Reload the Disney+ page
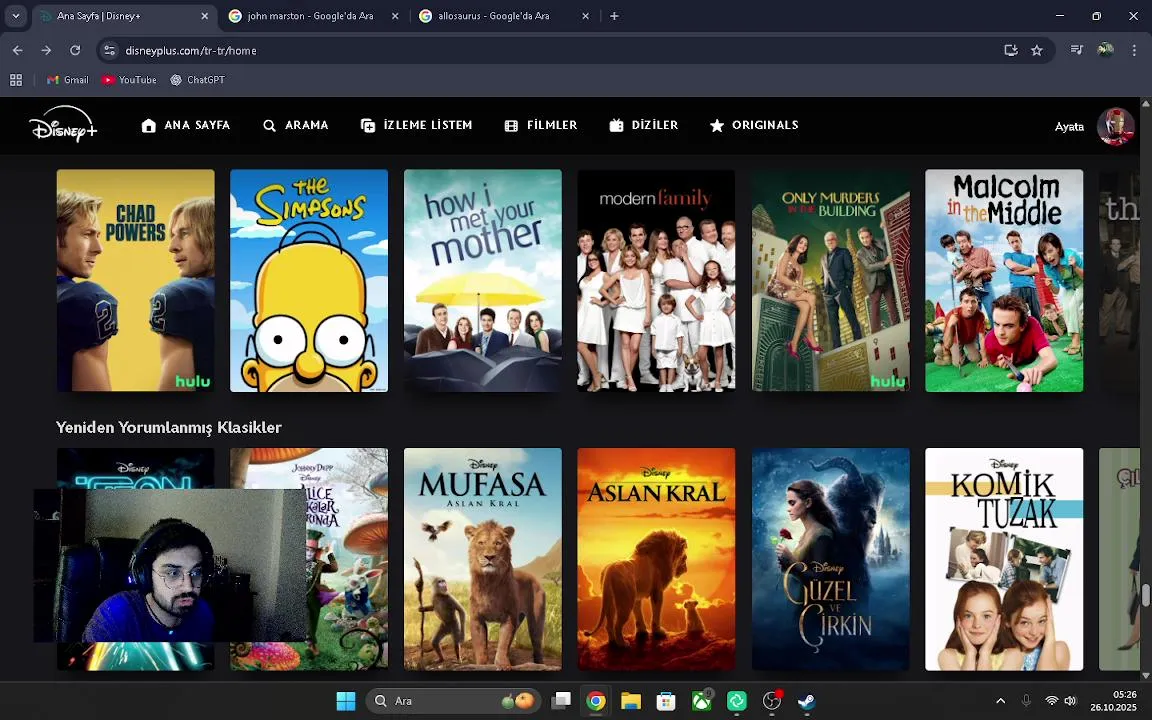 click(75, 51)
